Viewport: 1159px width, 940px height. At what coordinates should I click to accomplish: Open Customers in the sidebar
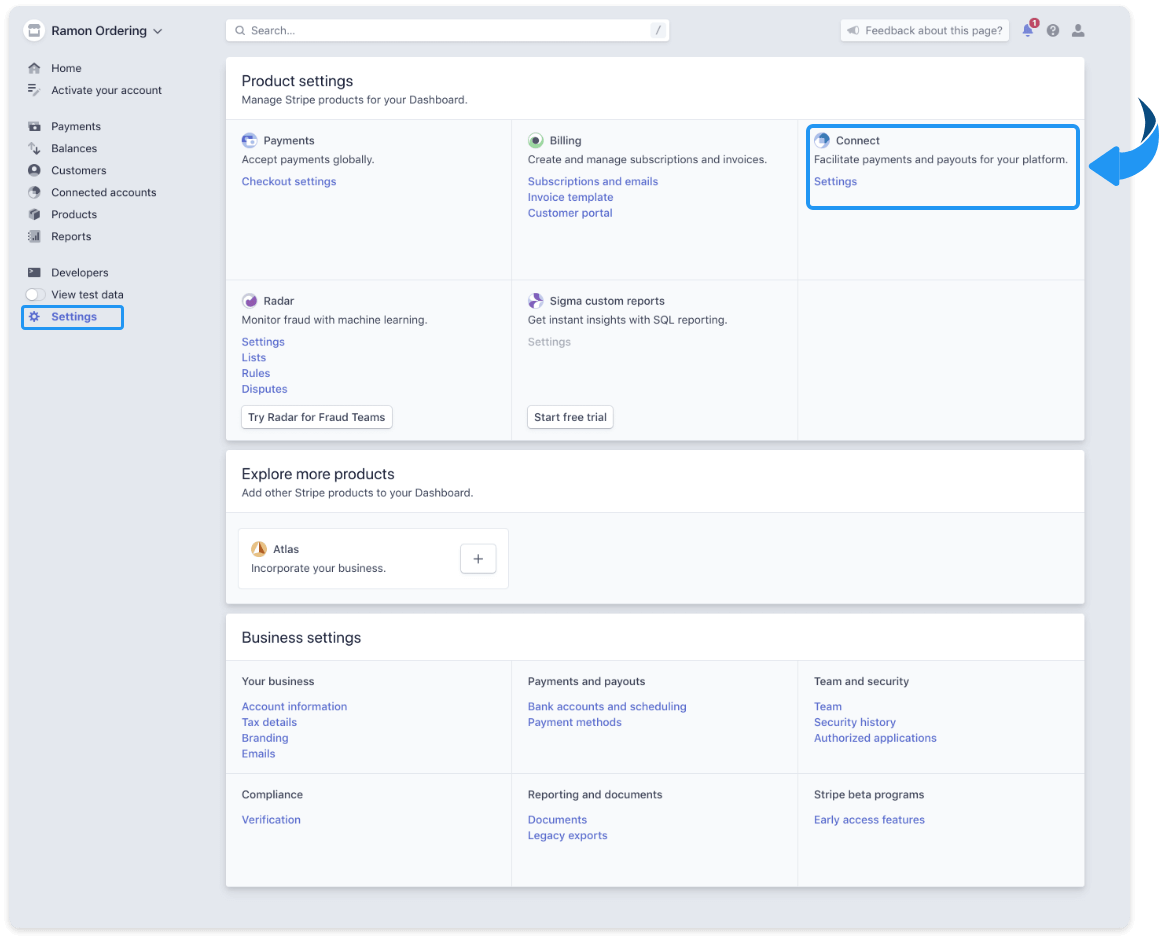pyautogui.click(x=78, y=170)
